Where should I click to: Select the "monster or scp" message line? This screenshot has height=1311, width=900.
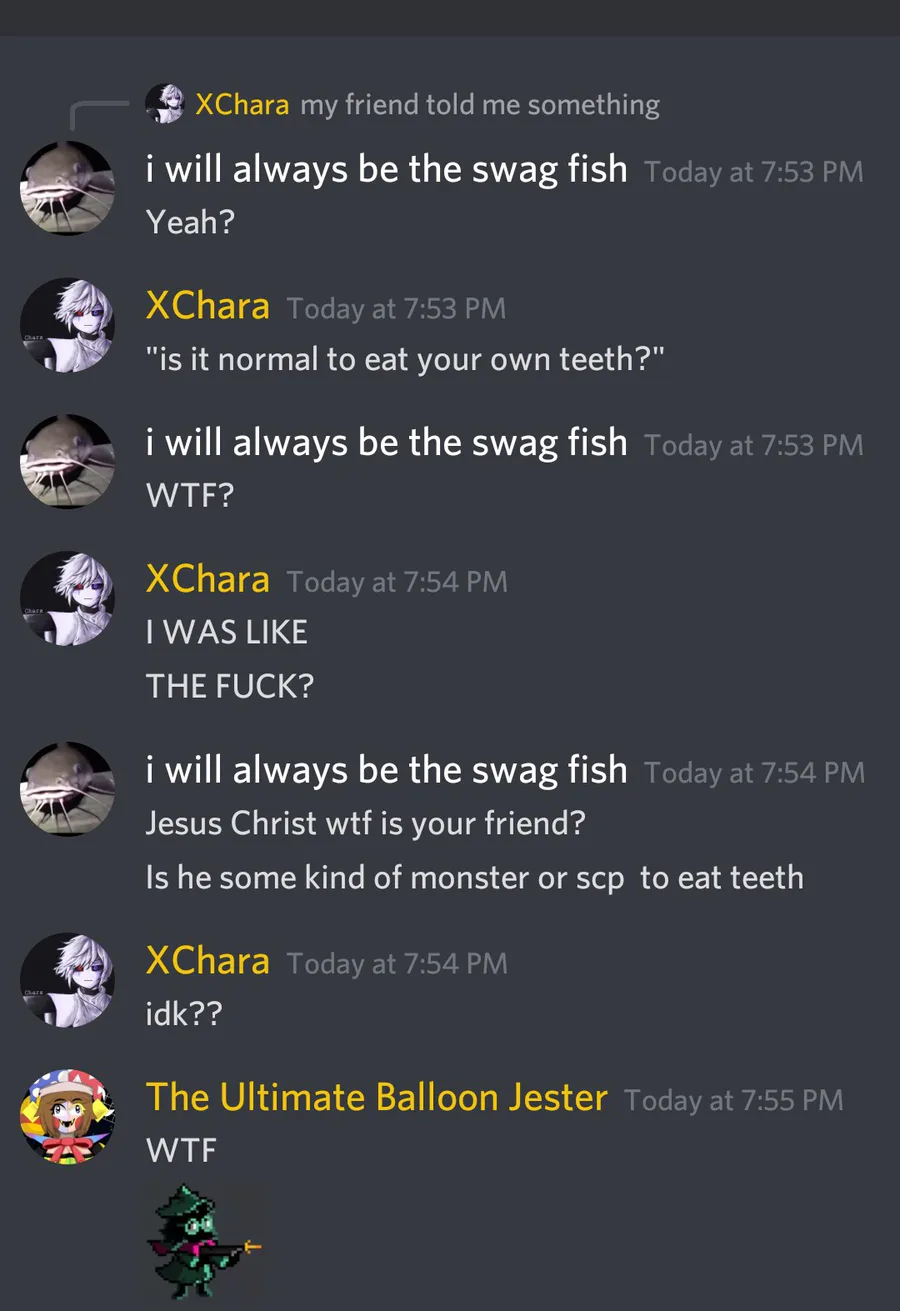pyautogui.click(x=474, y=878)
